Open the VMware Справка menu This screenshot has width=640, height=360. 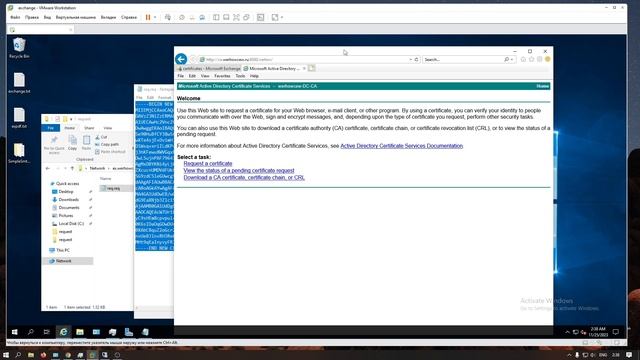(x=129, y=18)
